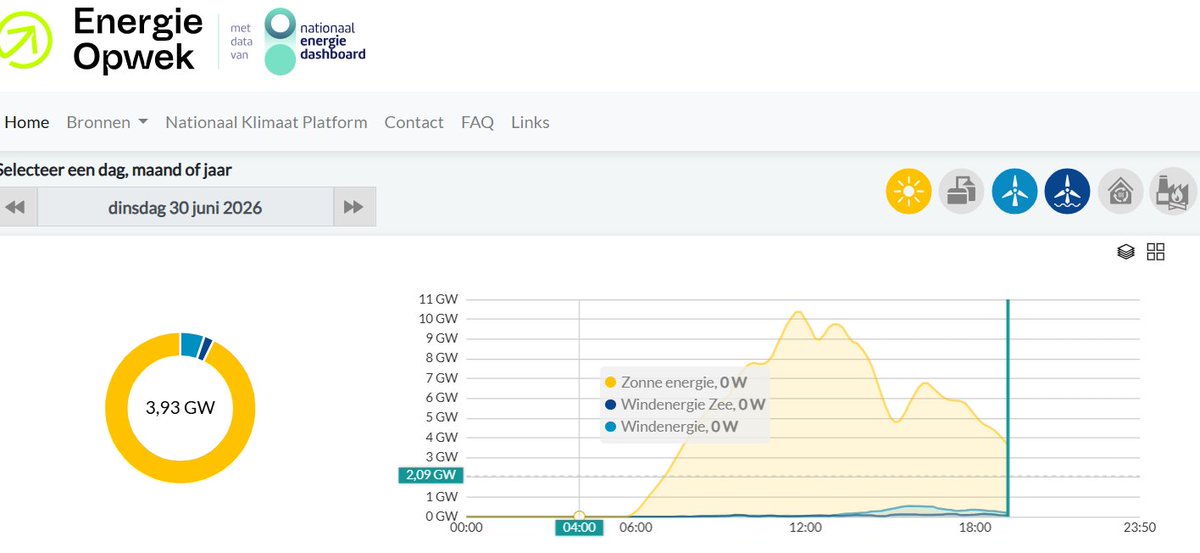The height and width of the screenshot is (553, 1200).
Task: Click the teal current-time vertical line
Action: click(1008, 408)
